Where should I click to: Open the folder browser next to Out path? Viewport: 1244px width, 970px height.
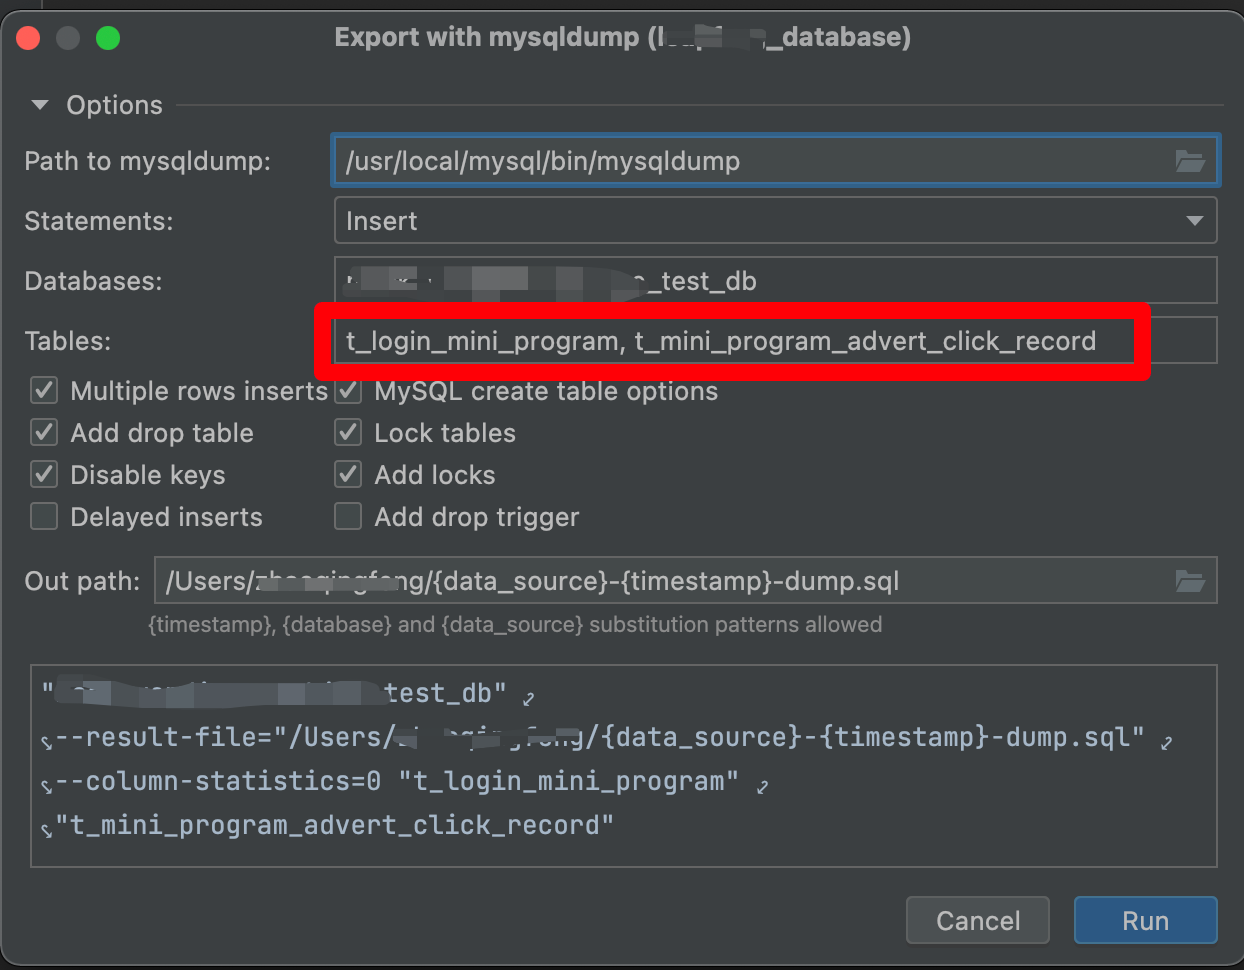coord(1192,581)
